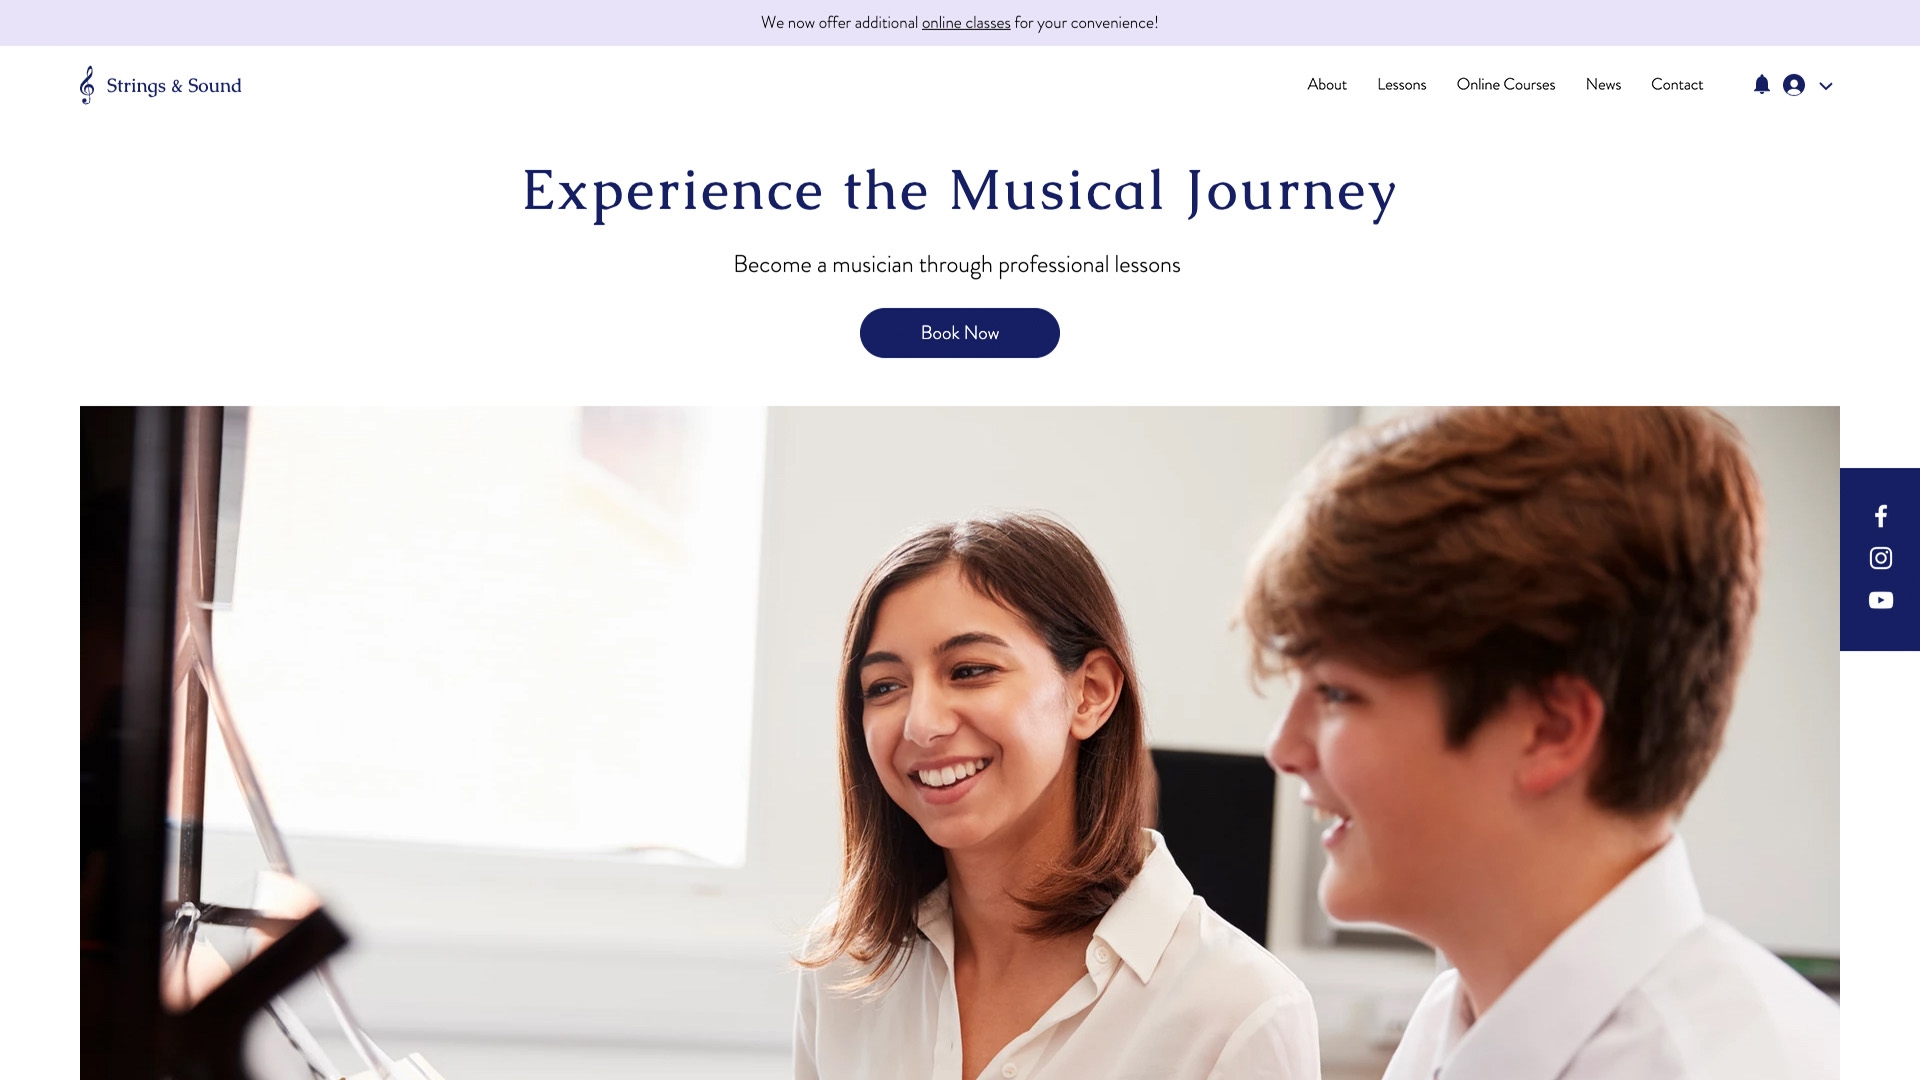
Task: Scroll down the main page content
Action: pyautogui.click(x=960, y=738)
